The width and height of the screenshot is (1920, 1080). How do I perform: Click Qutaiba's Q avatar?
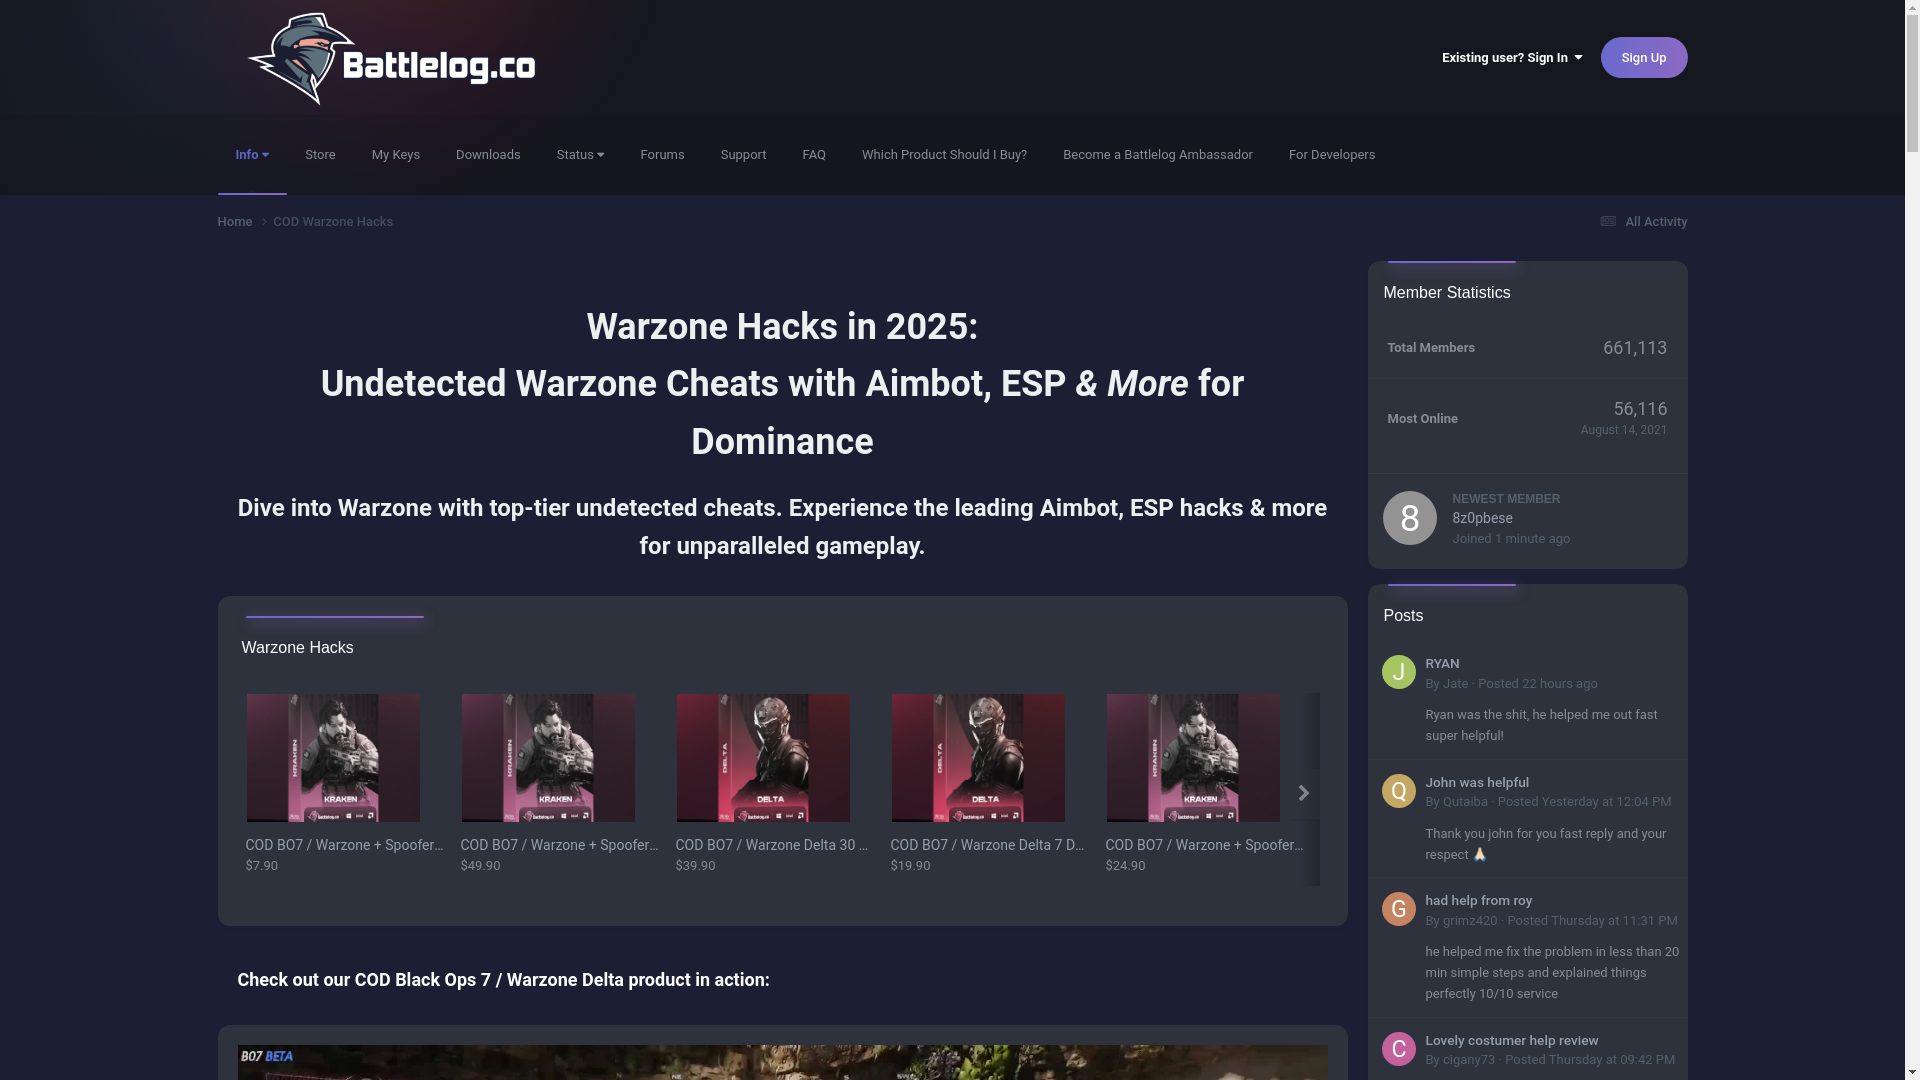pyautogui.click(x=1398, y=791)
